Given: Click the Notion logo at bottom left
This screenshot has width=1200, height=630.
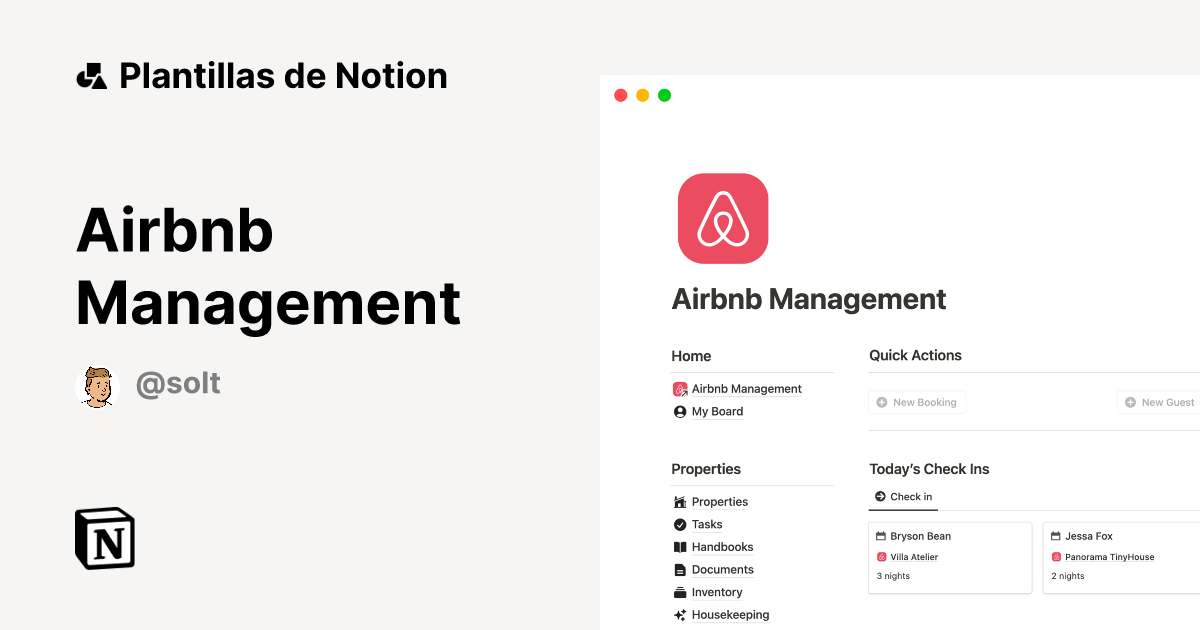Looking at the screenshot, I should coord(104,538).
